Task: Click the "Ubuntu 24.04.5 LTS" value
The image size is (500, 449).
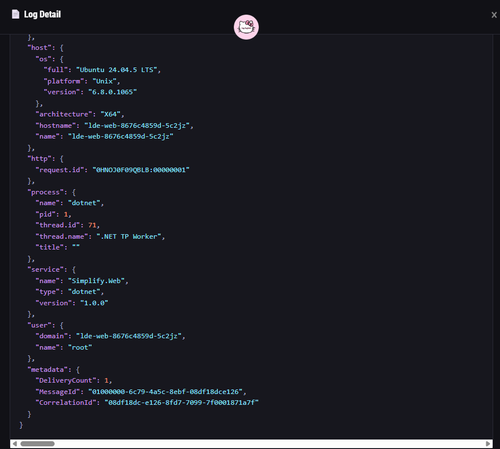Action: [x=117, y=70]
